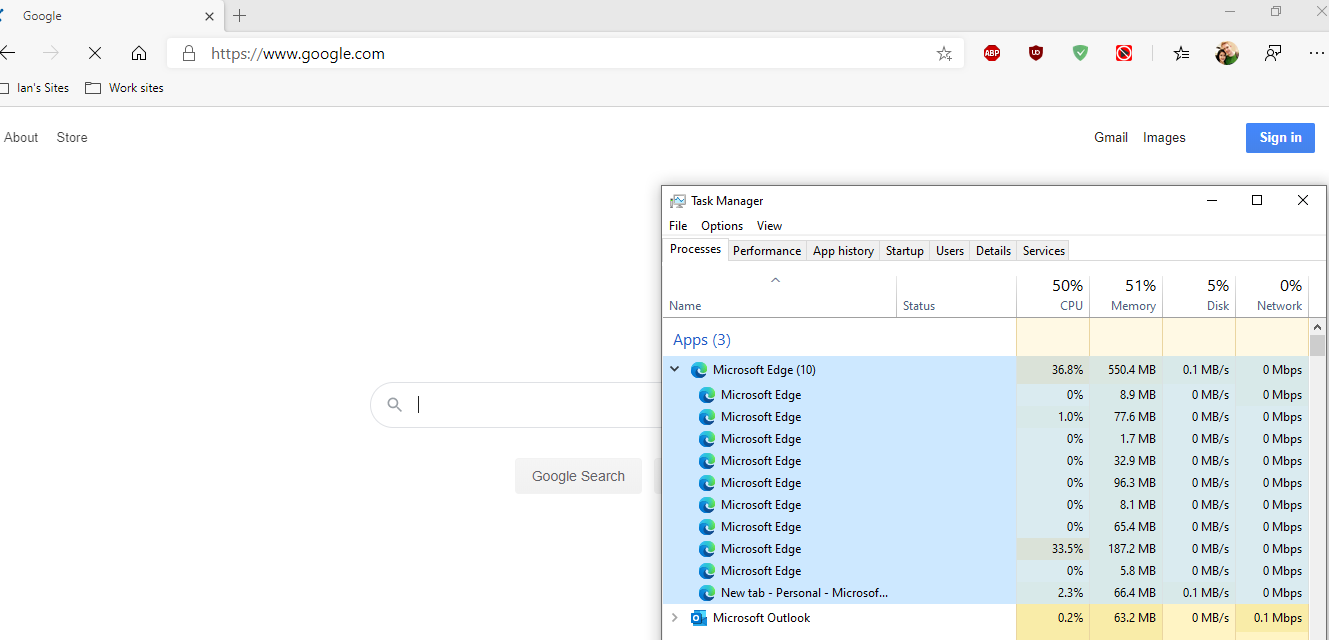Click the 550.4 MB memory value

[1131, 370]
